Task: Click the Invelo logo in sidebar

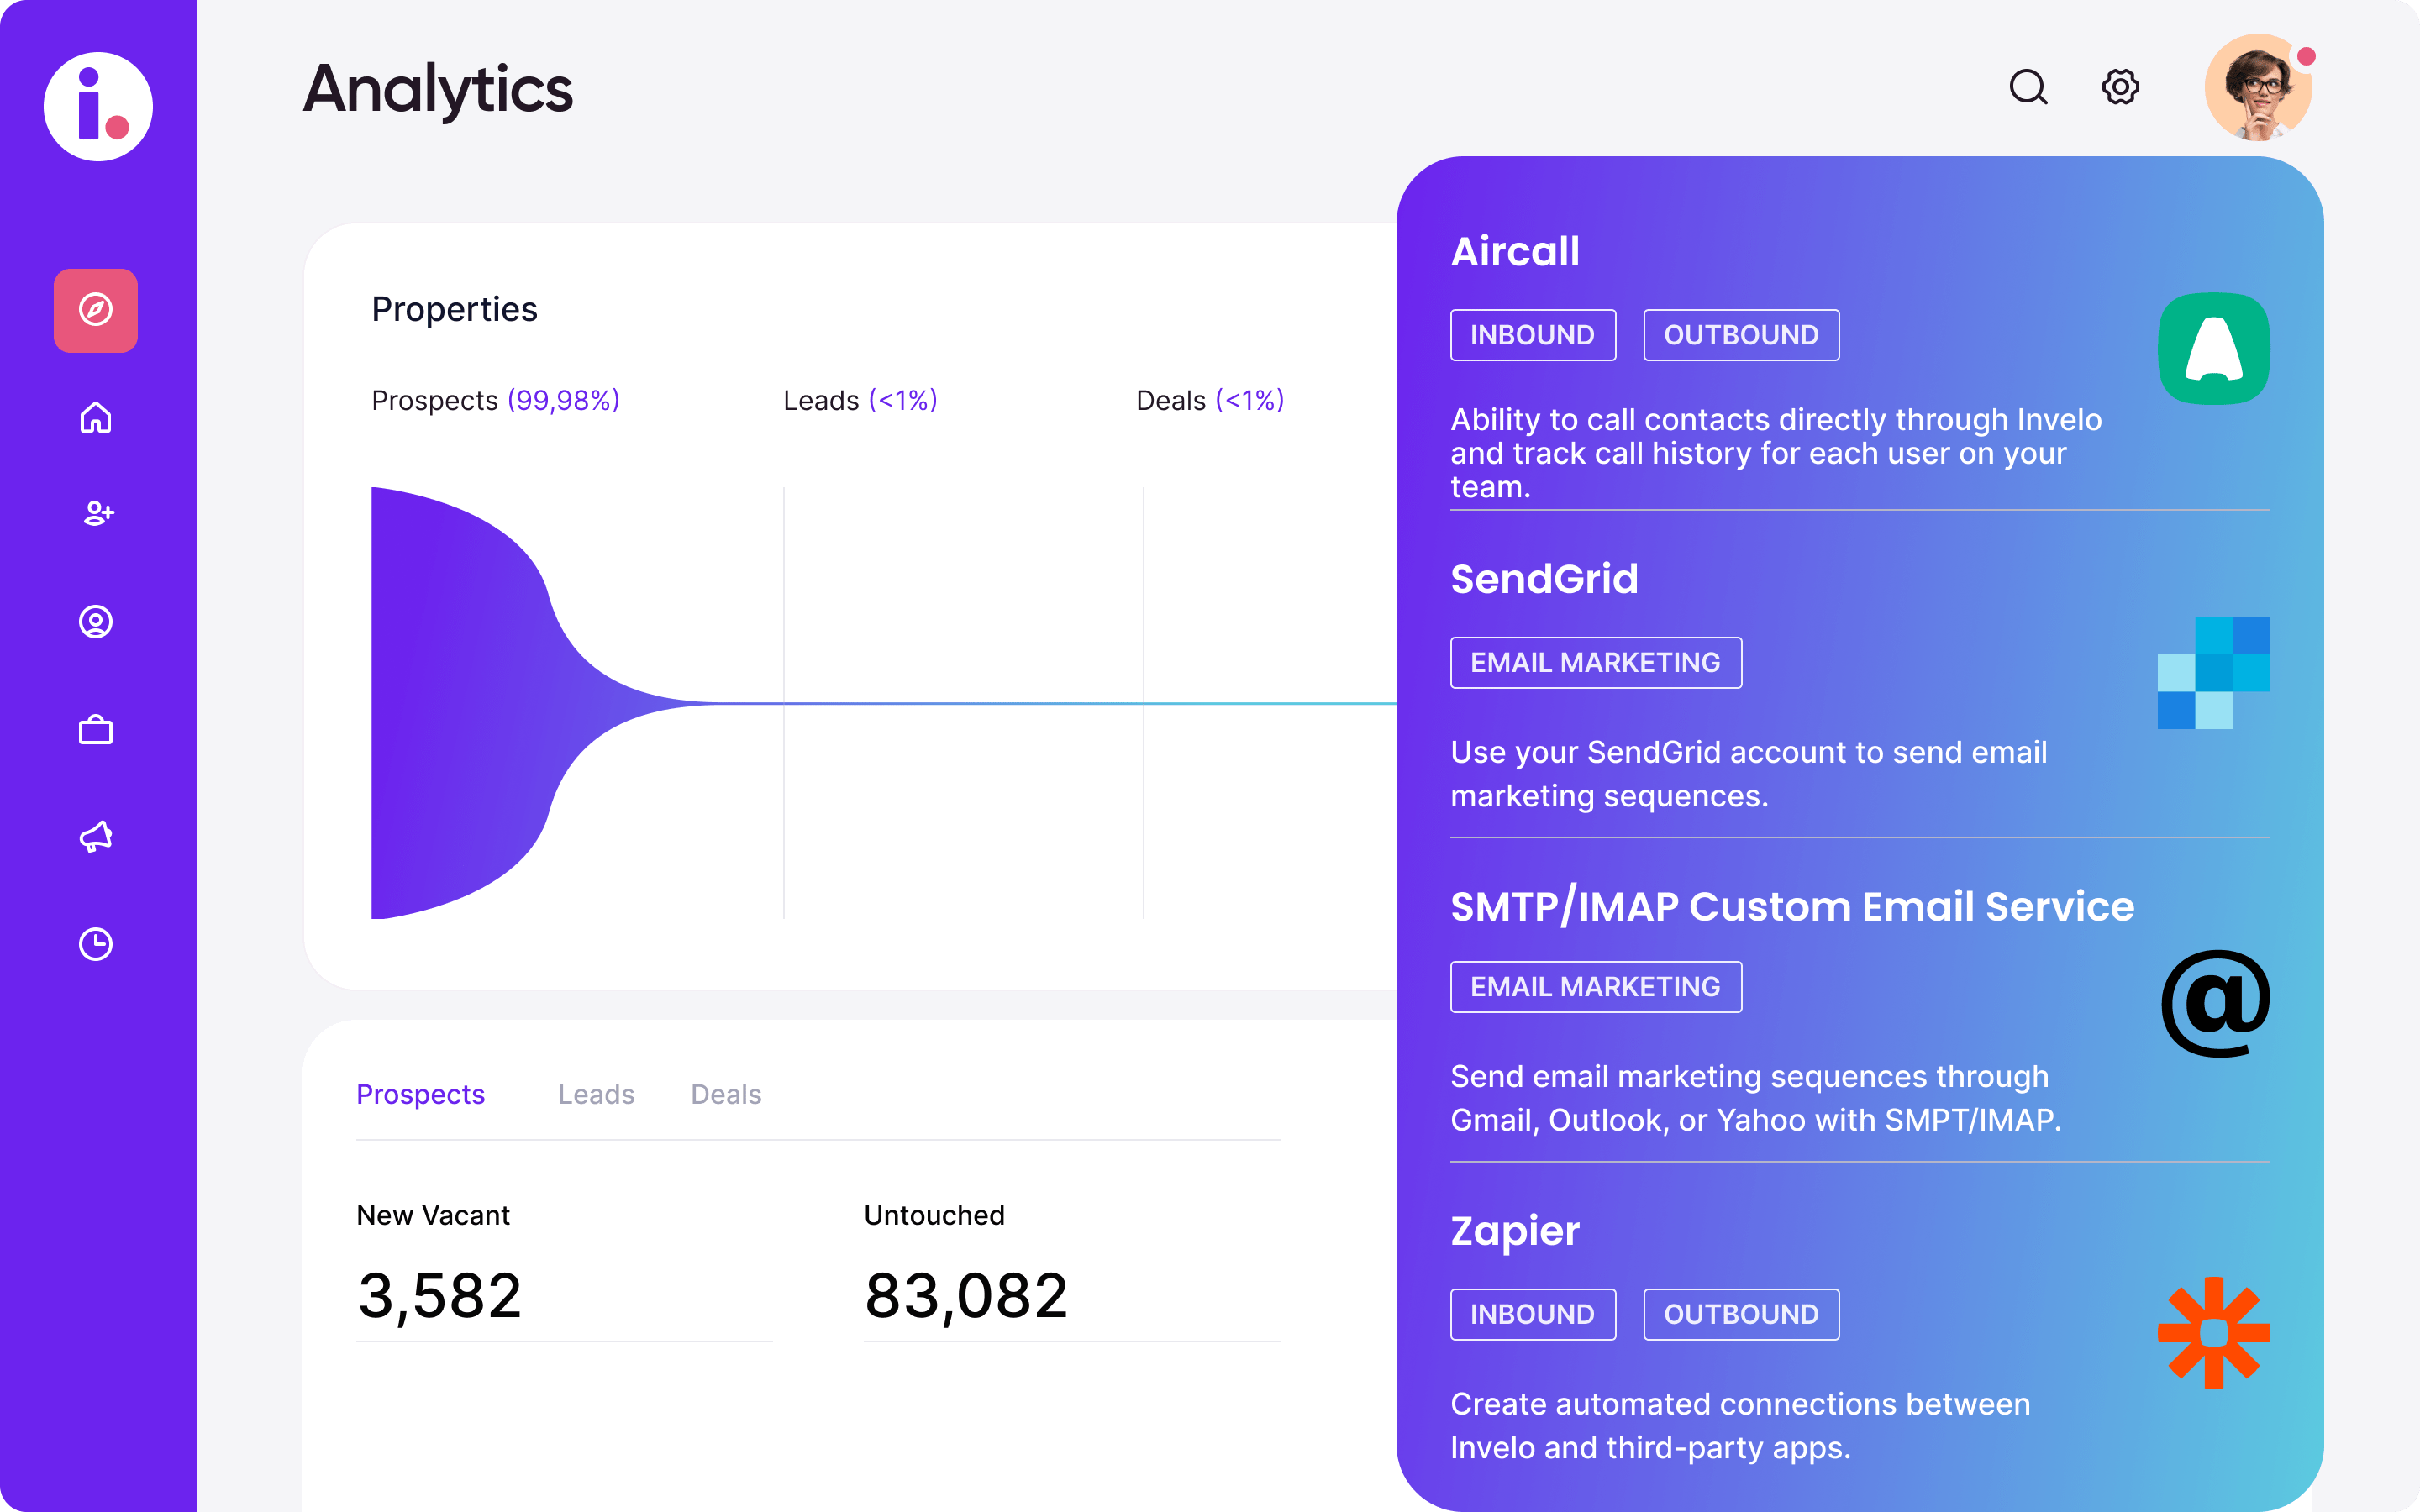Action: pyautogui.click(x=98, y=106)
